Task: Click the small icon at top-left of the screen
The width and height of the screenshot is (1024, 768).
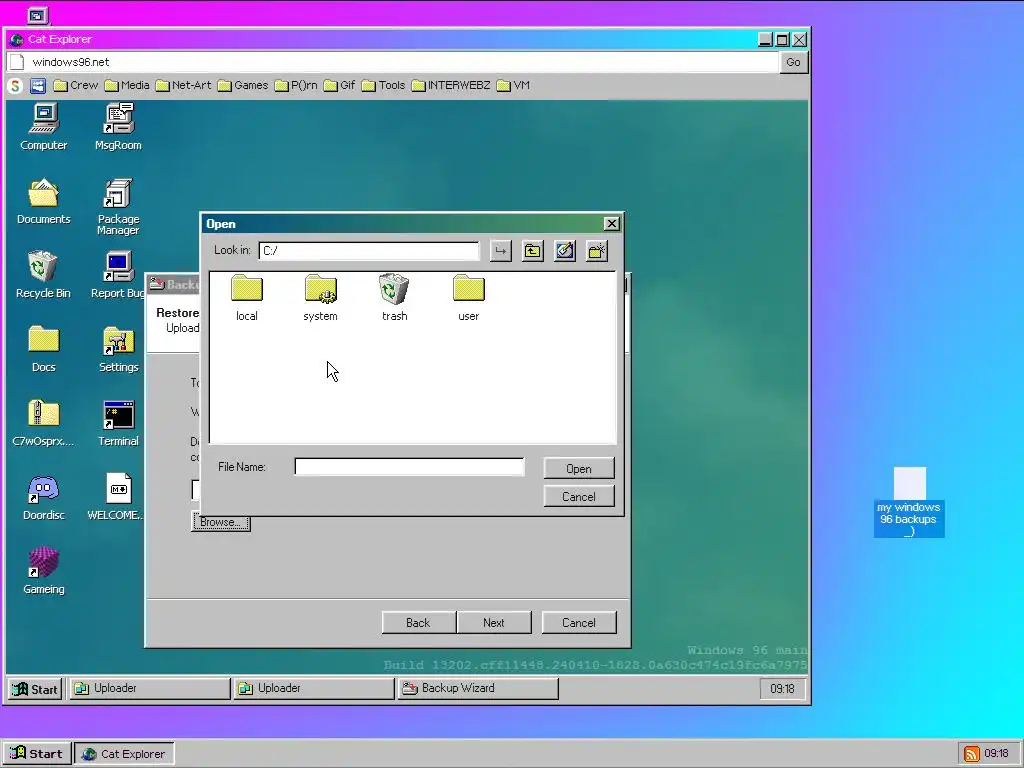Action: tap(37, 15)
